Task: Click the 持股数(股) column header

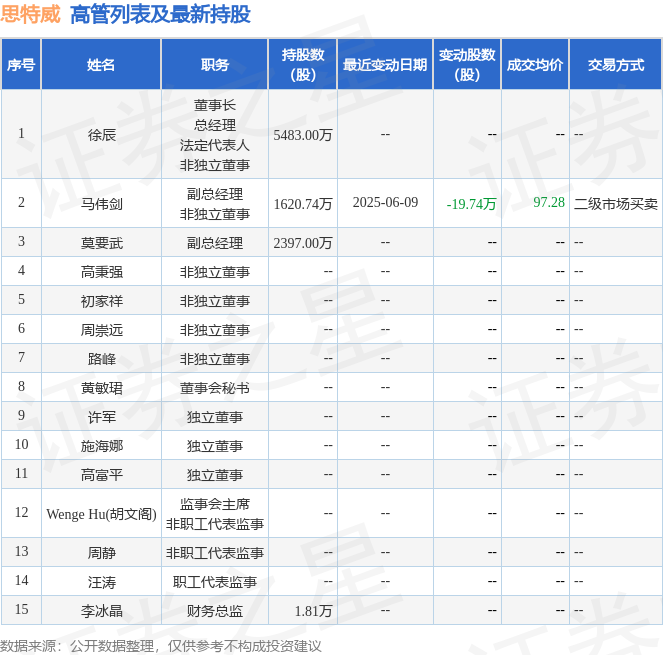Action: [x=303, y=65]
